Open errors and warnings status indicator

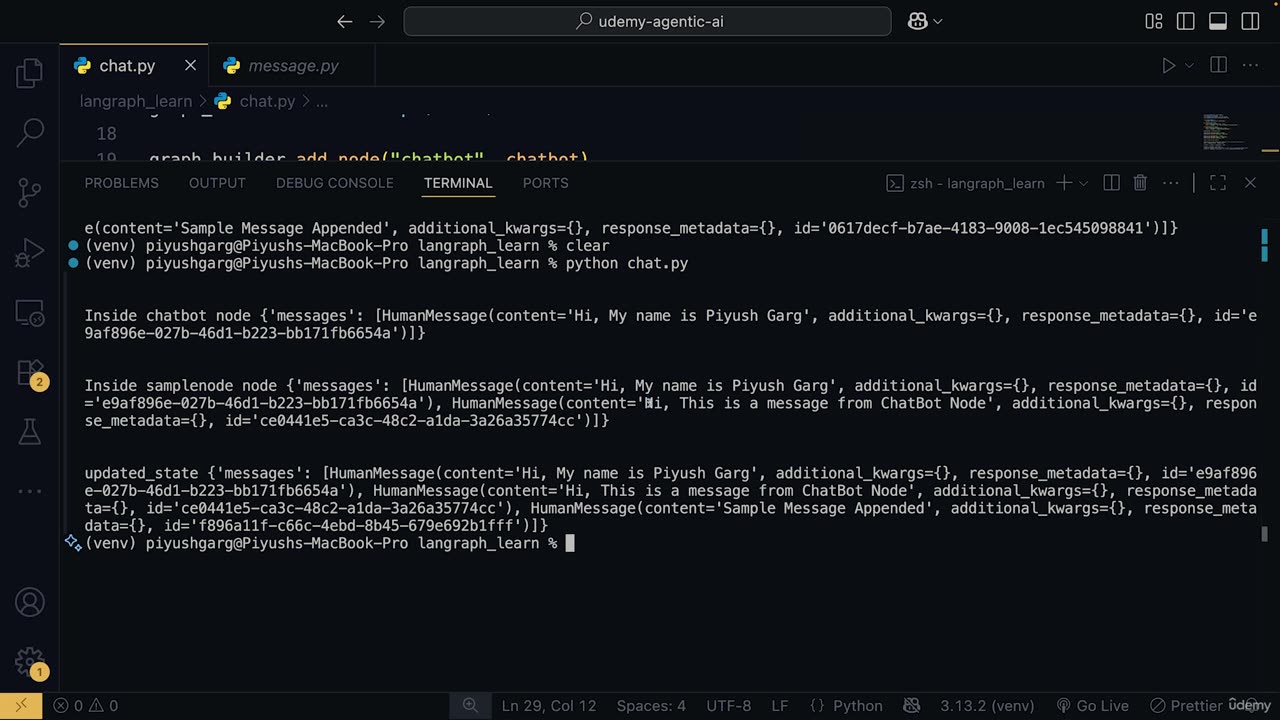(85, 705)
